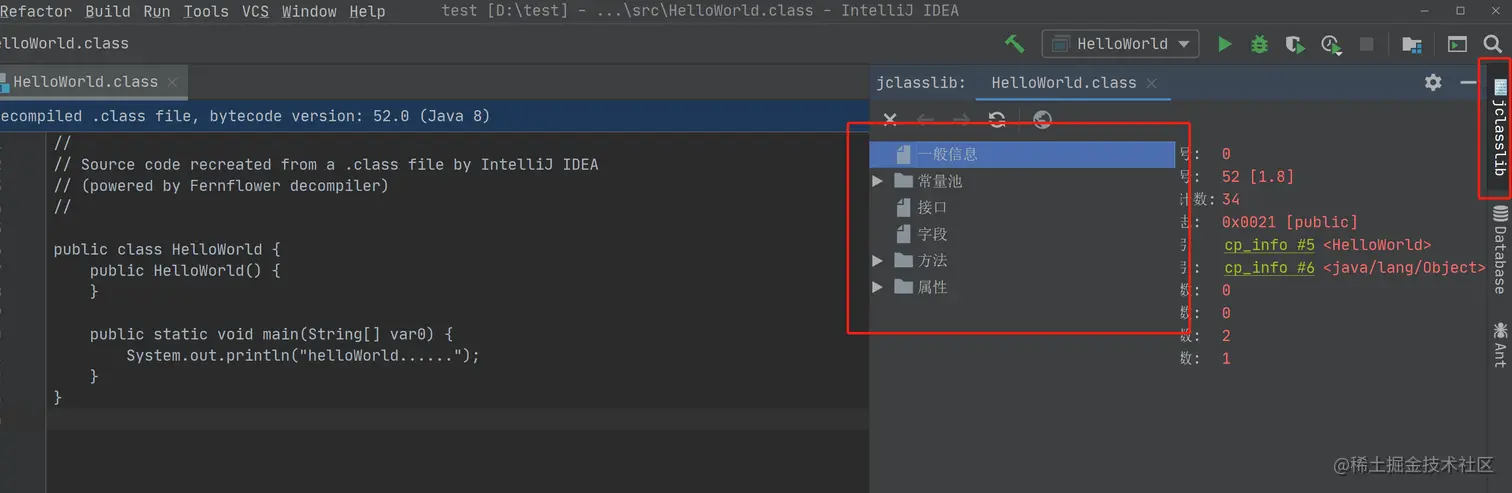Click the 52 [1.8] major version value
The width and height of the screenshot is (1512, 493).
coord(1258,177)
